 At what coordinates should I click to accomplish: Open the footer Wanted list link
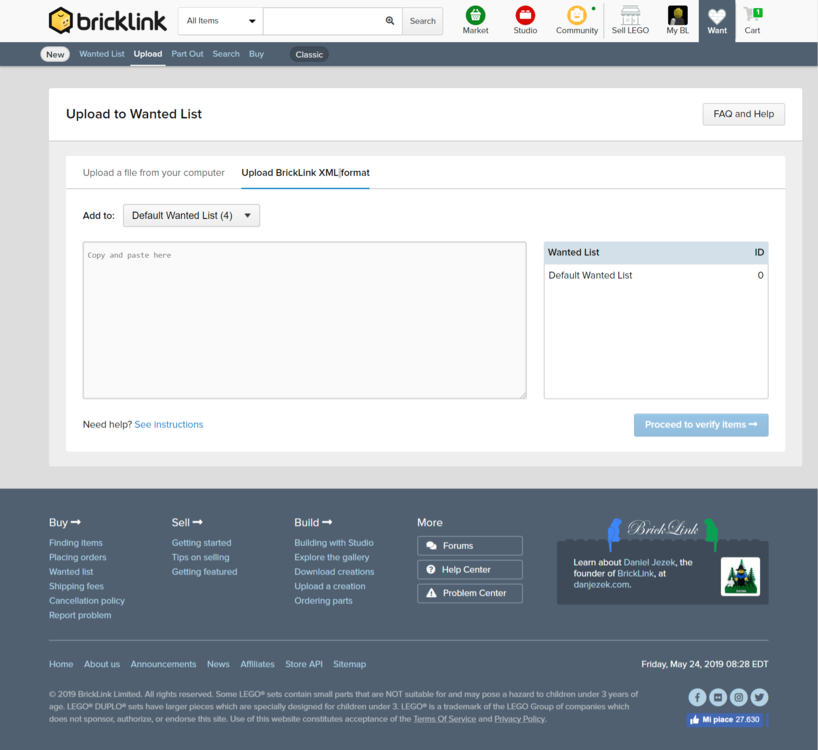[71, 572]
